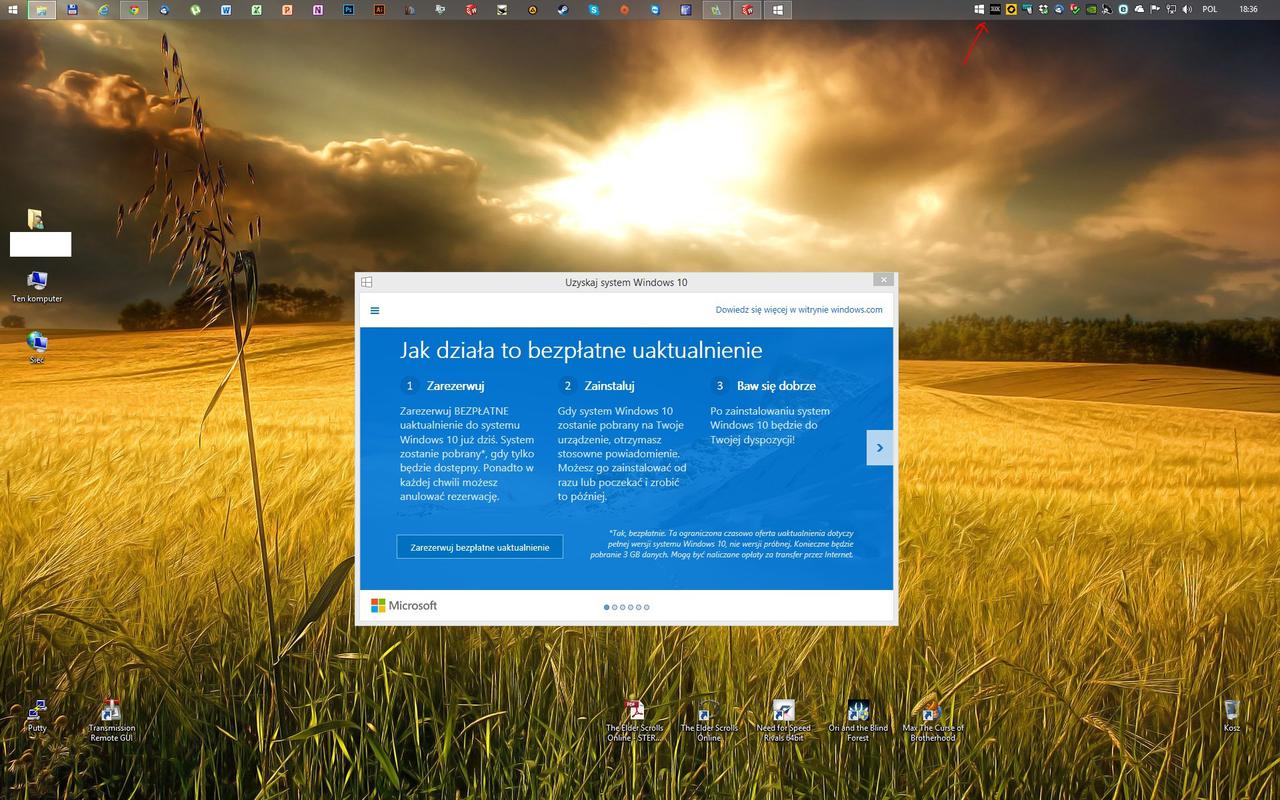Open Microsoft Word from the taskbar
1280x800 pixels.
(x=226, y=9)
